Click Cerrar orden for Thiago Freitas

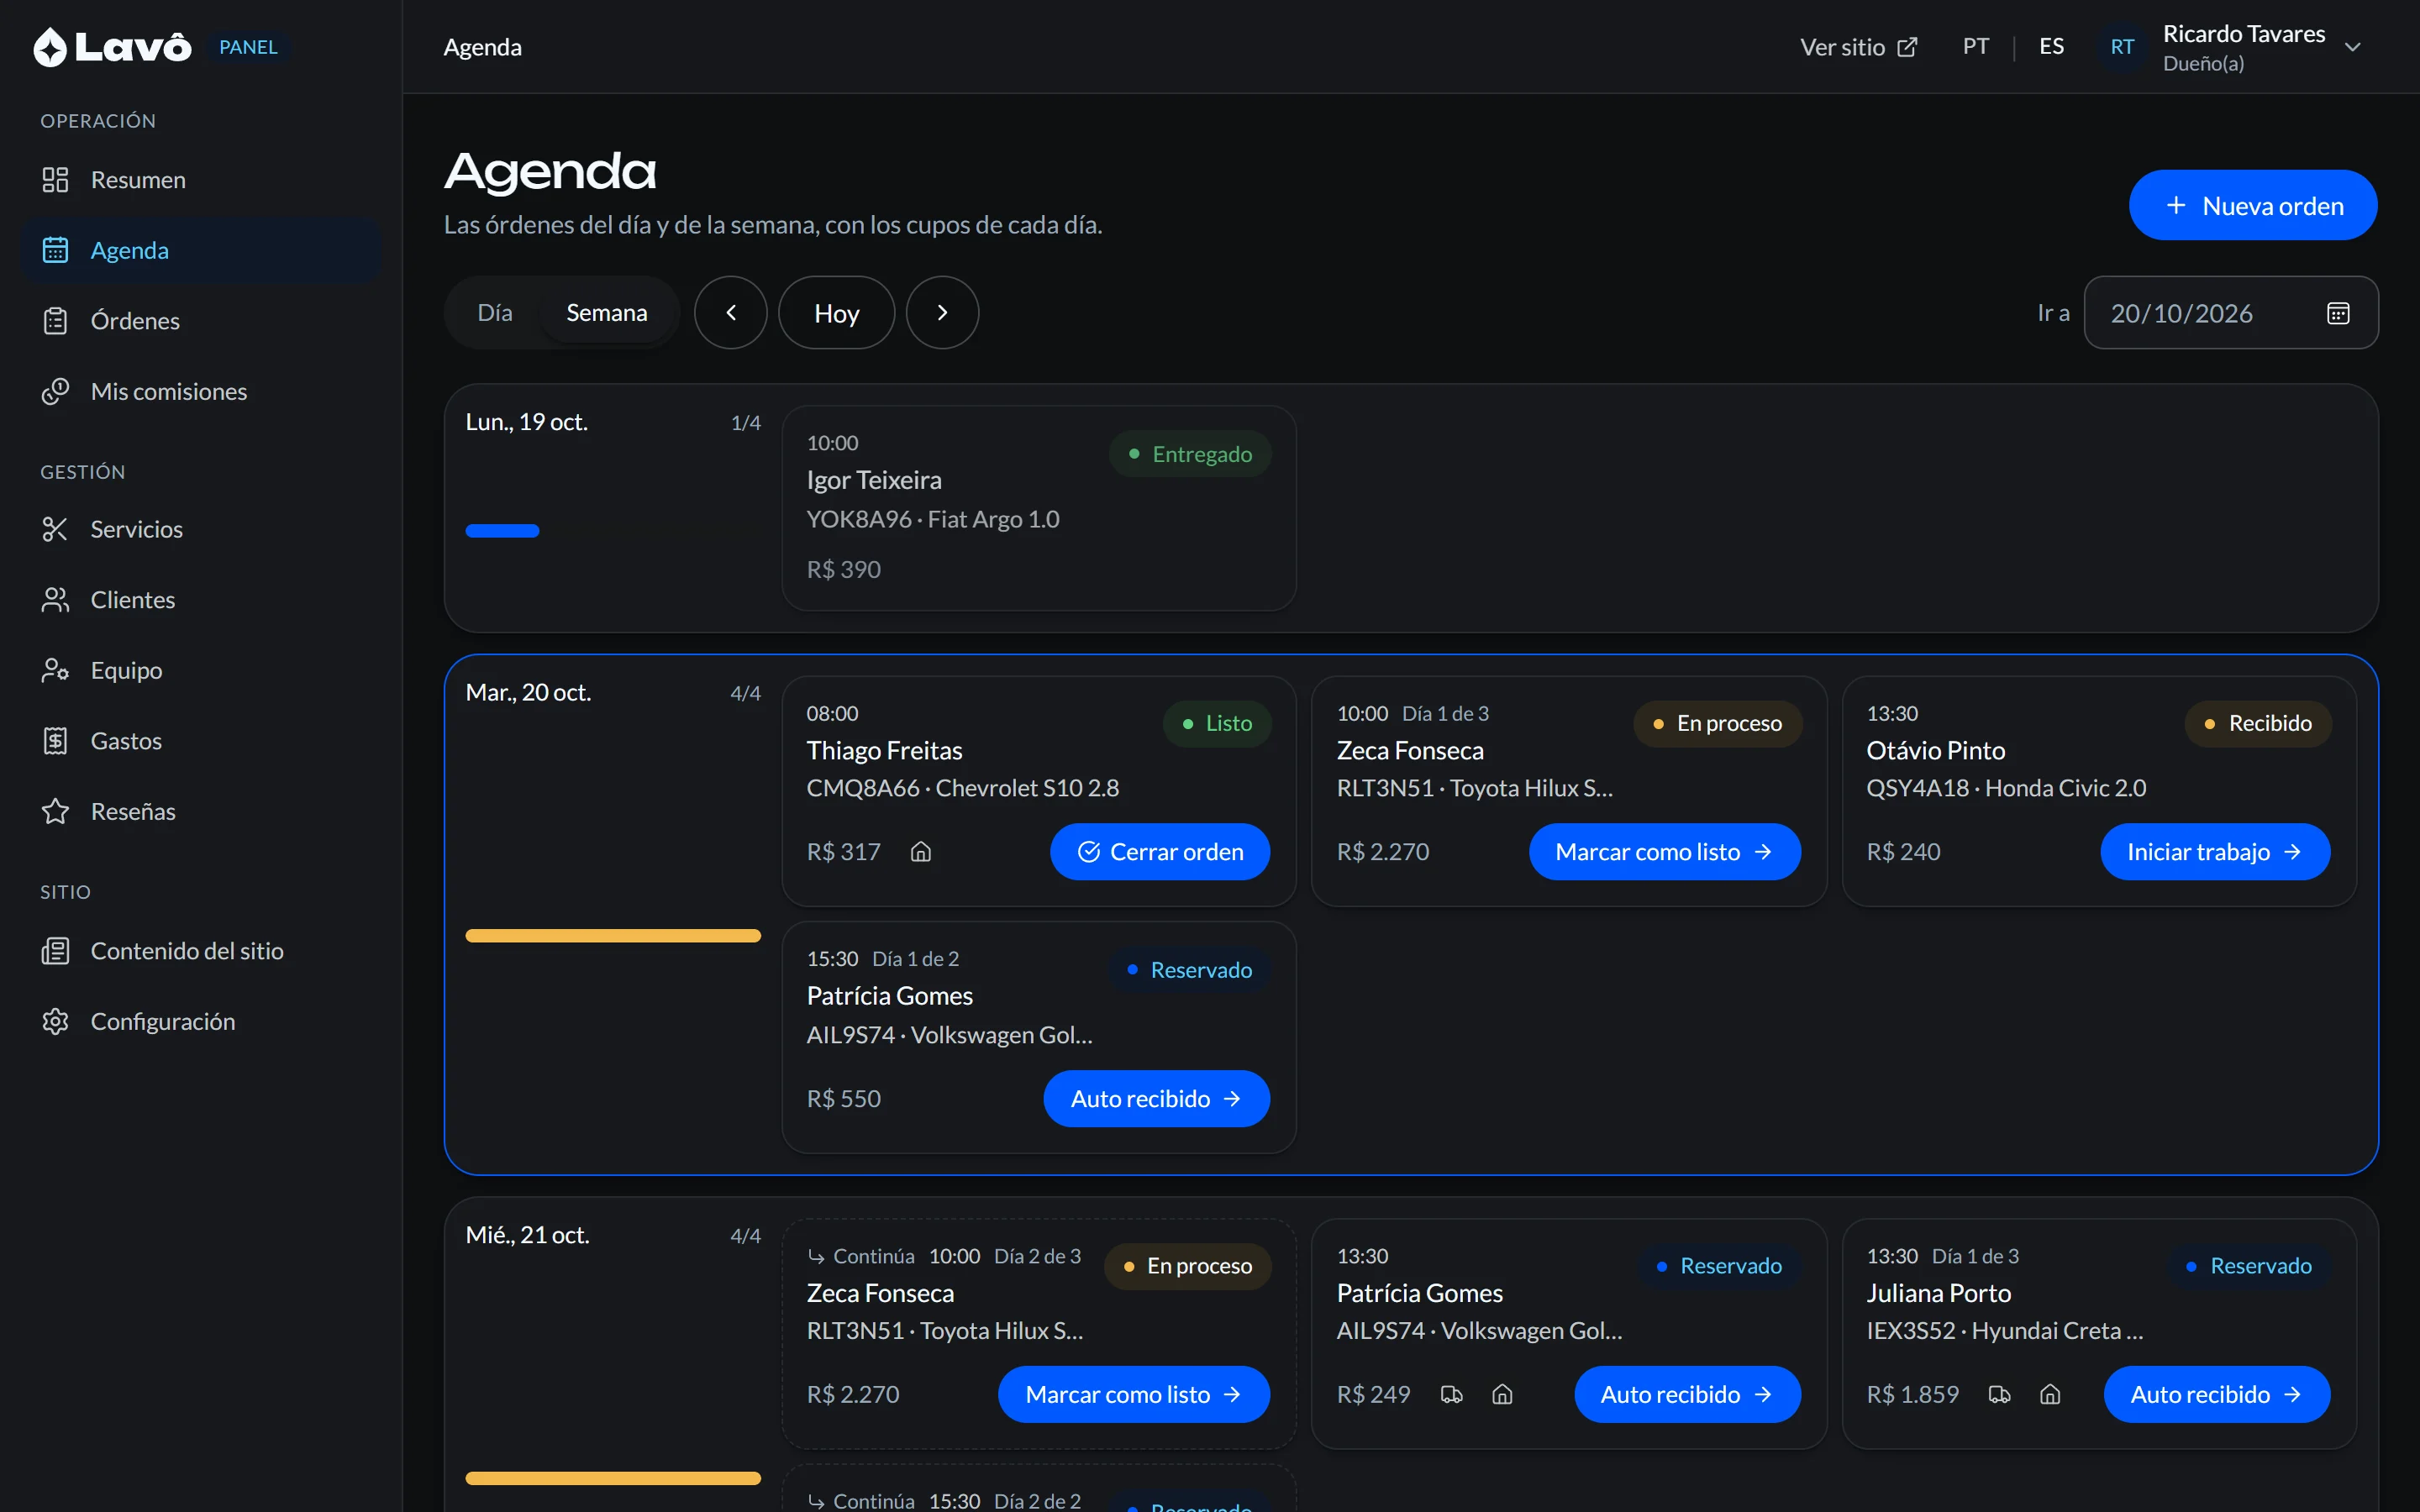[x=1160, y=852]
